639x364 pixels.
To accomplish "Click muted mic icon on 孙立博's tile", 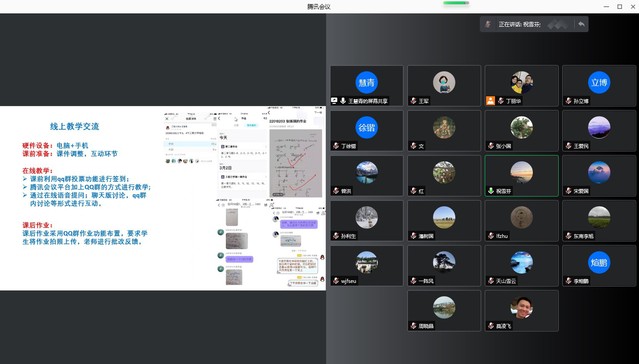I will 568,101.
